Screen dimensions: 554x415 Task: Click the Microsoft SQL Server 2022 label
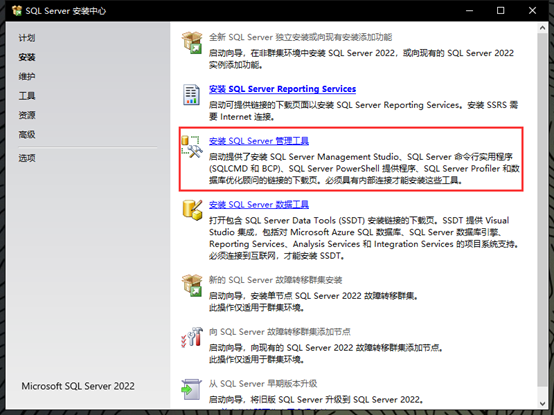pyautogui.click(x=78, y=386)
